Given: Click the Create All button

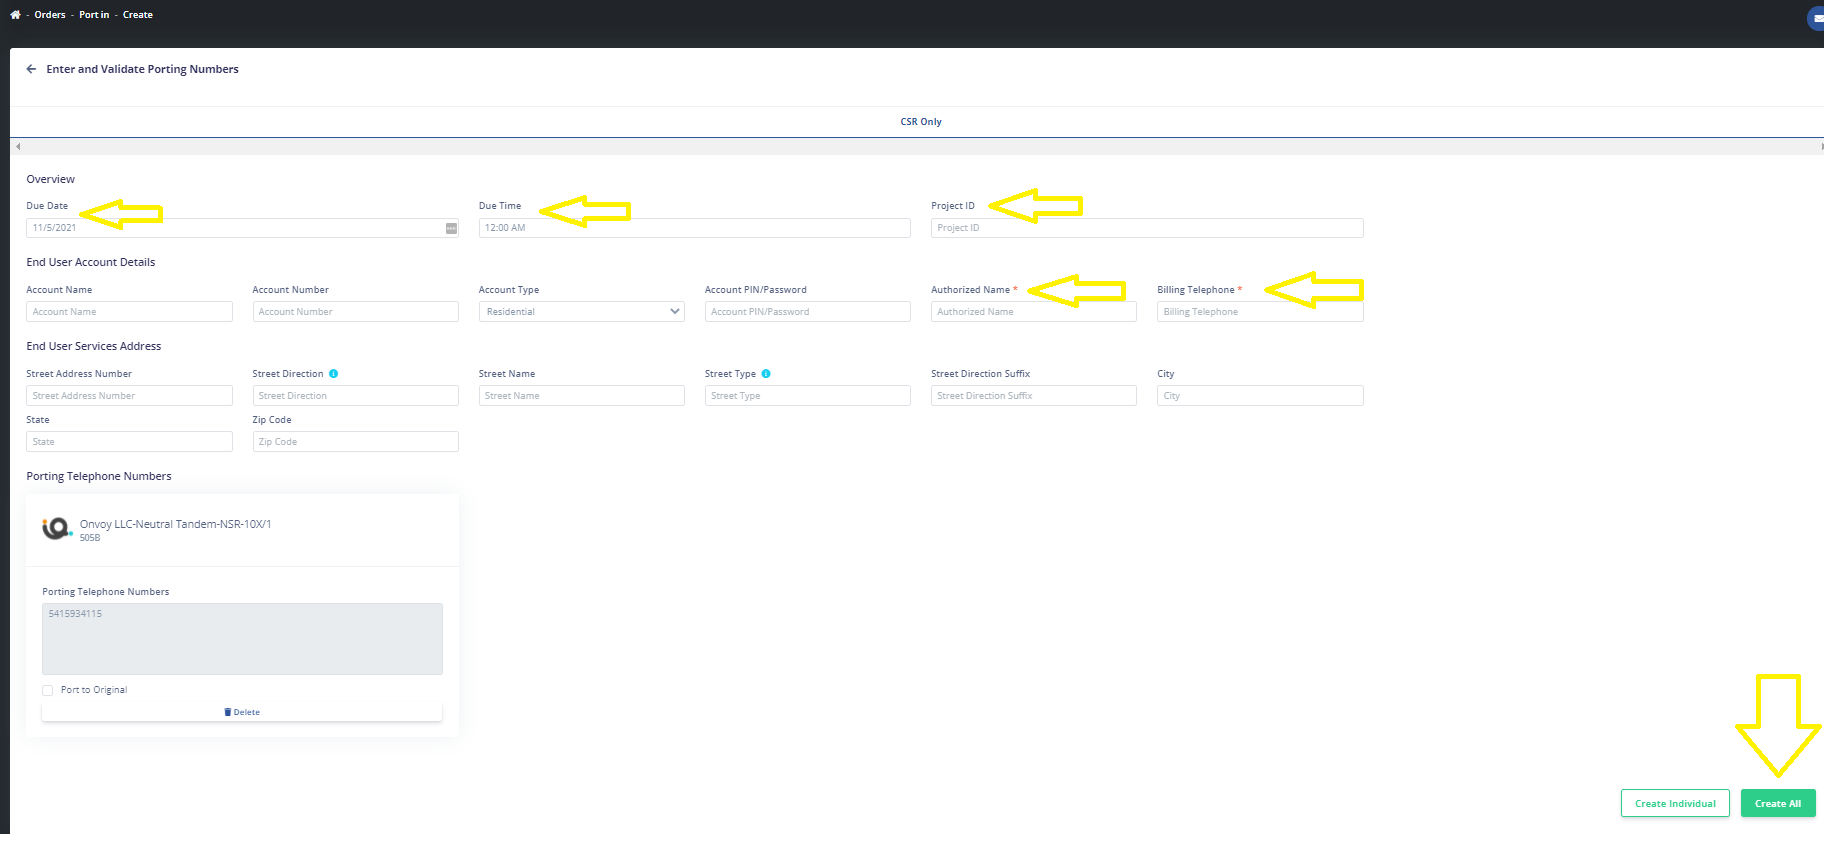Looking at the screenshot, I should (x=1777, y=804).
